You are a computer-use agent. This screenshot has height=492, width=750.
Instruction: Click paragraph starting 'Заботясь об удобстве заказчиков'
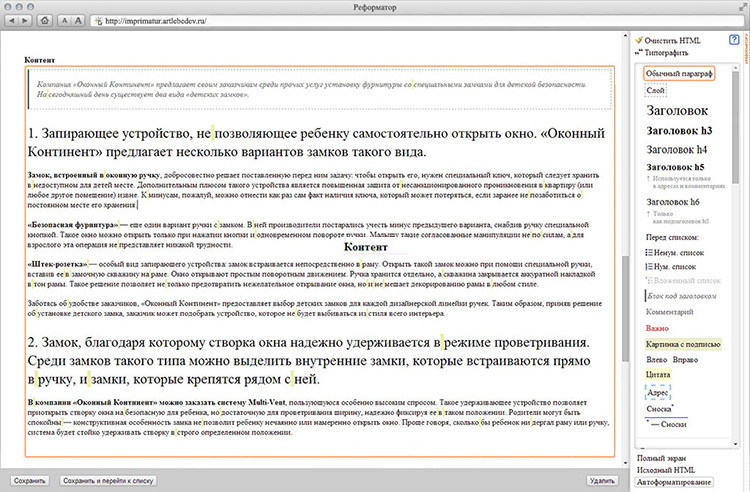tap(315, 308)
